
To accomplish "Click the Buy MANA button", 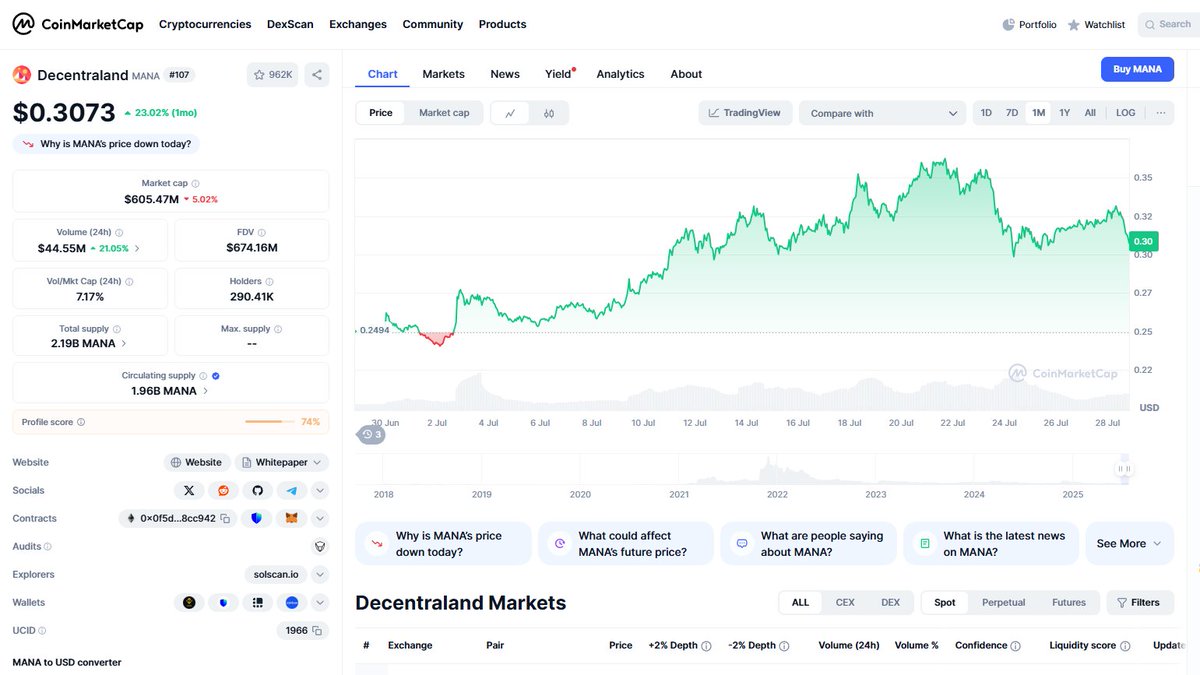I will click(1137, 69).
